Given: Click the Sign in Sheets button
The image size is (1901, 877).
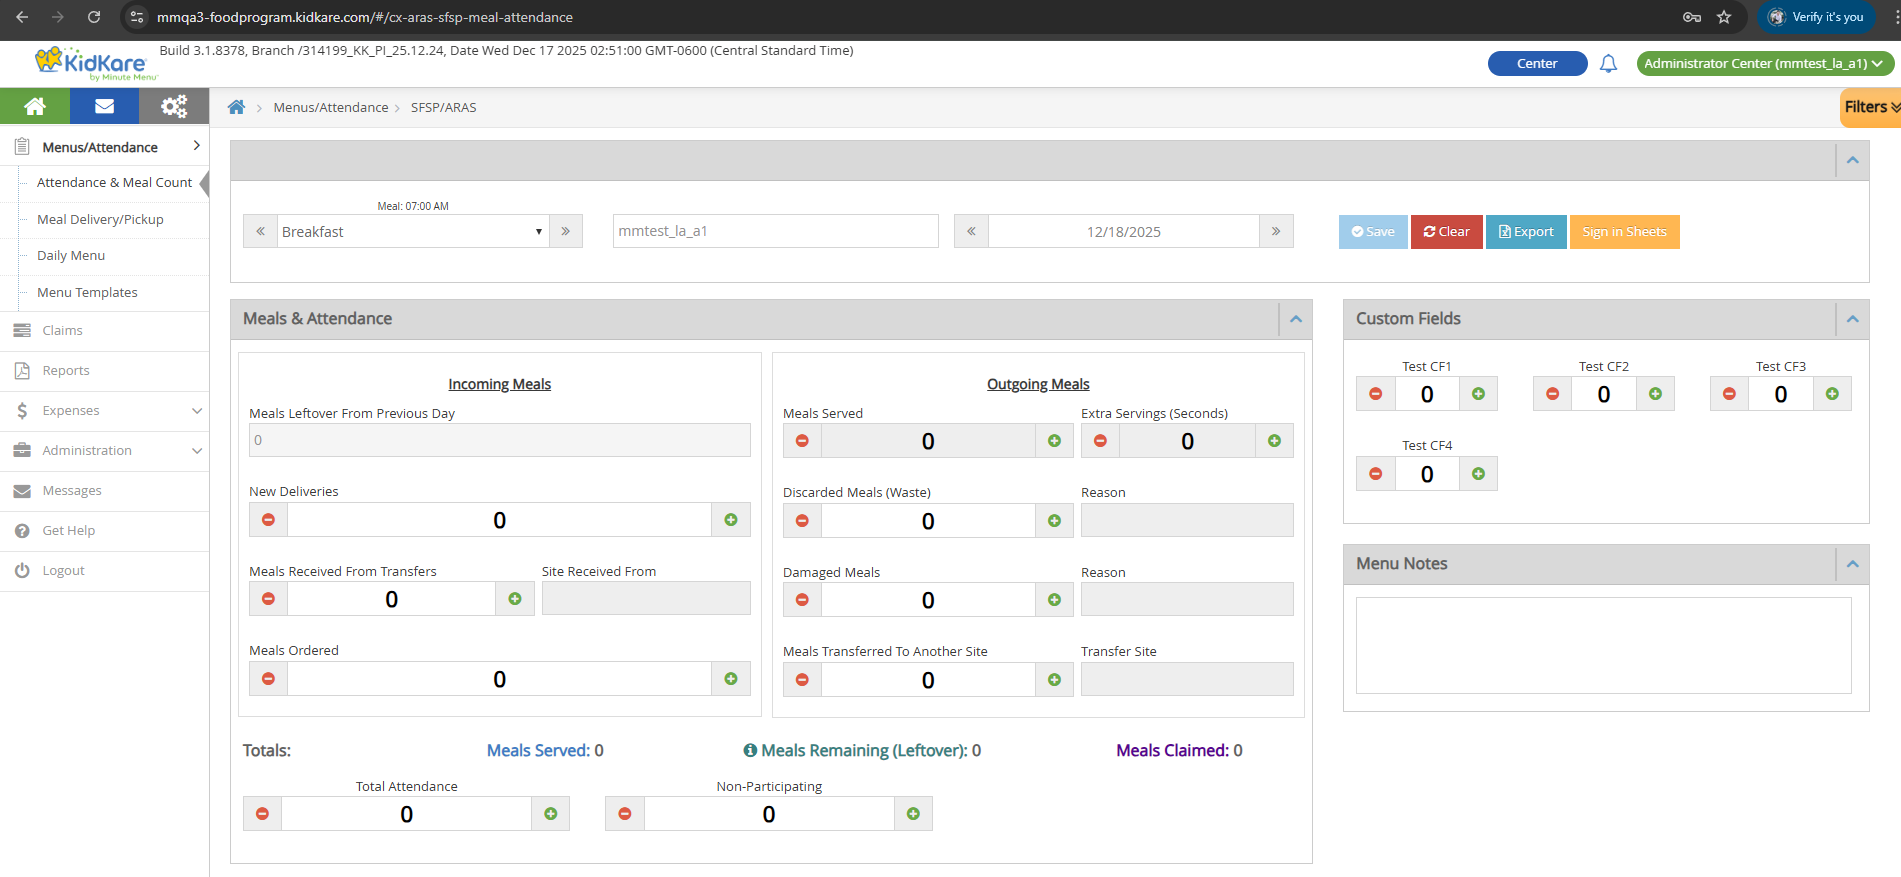Looking at the screenshot, I should (x=1624, y=232).
